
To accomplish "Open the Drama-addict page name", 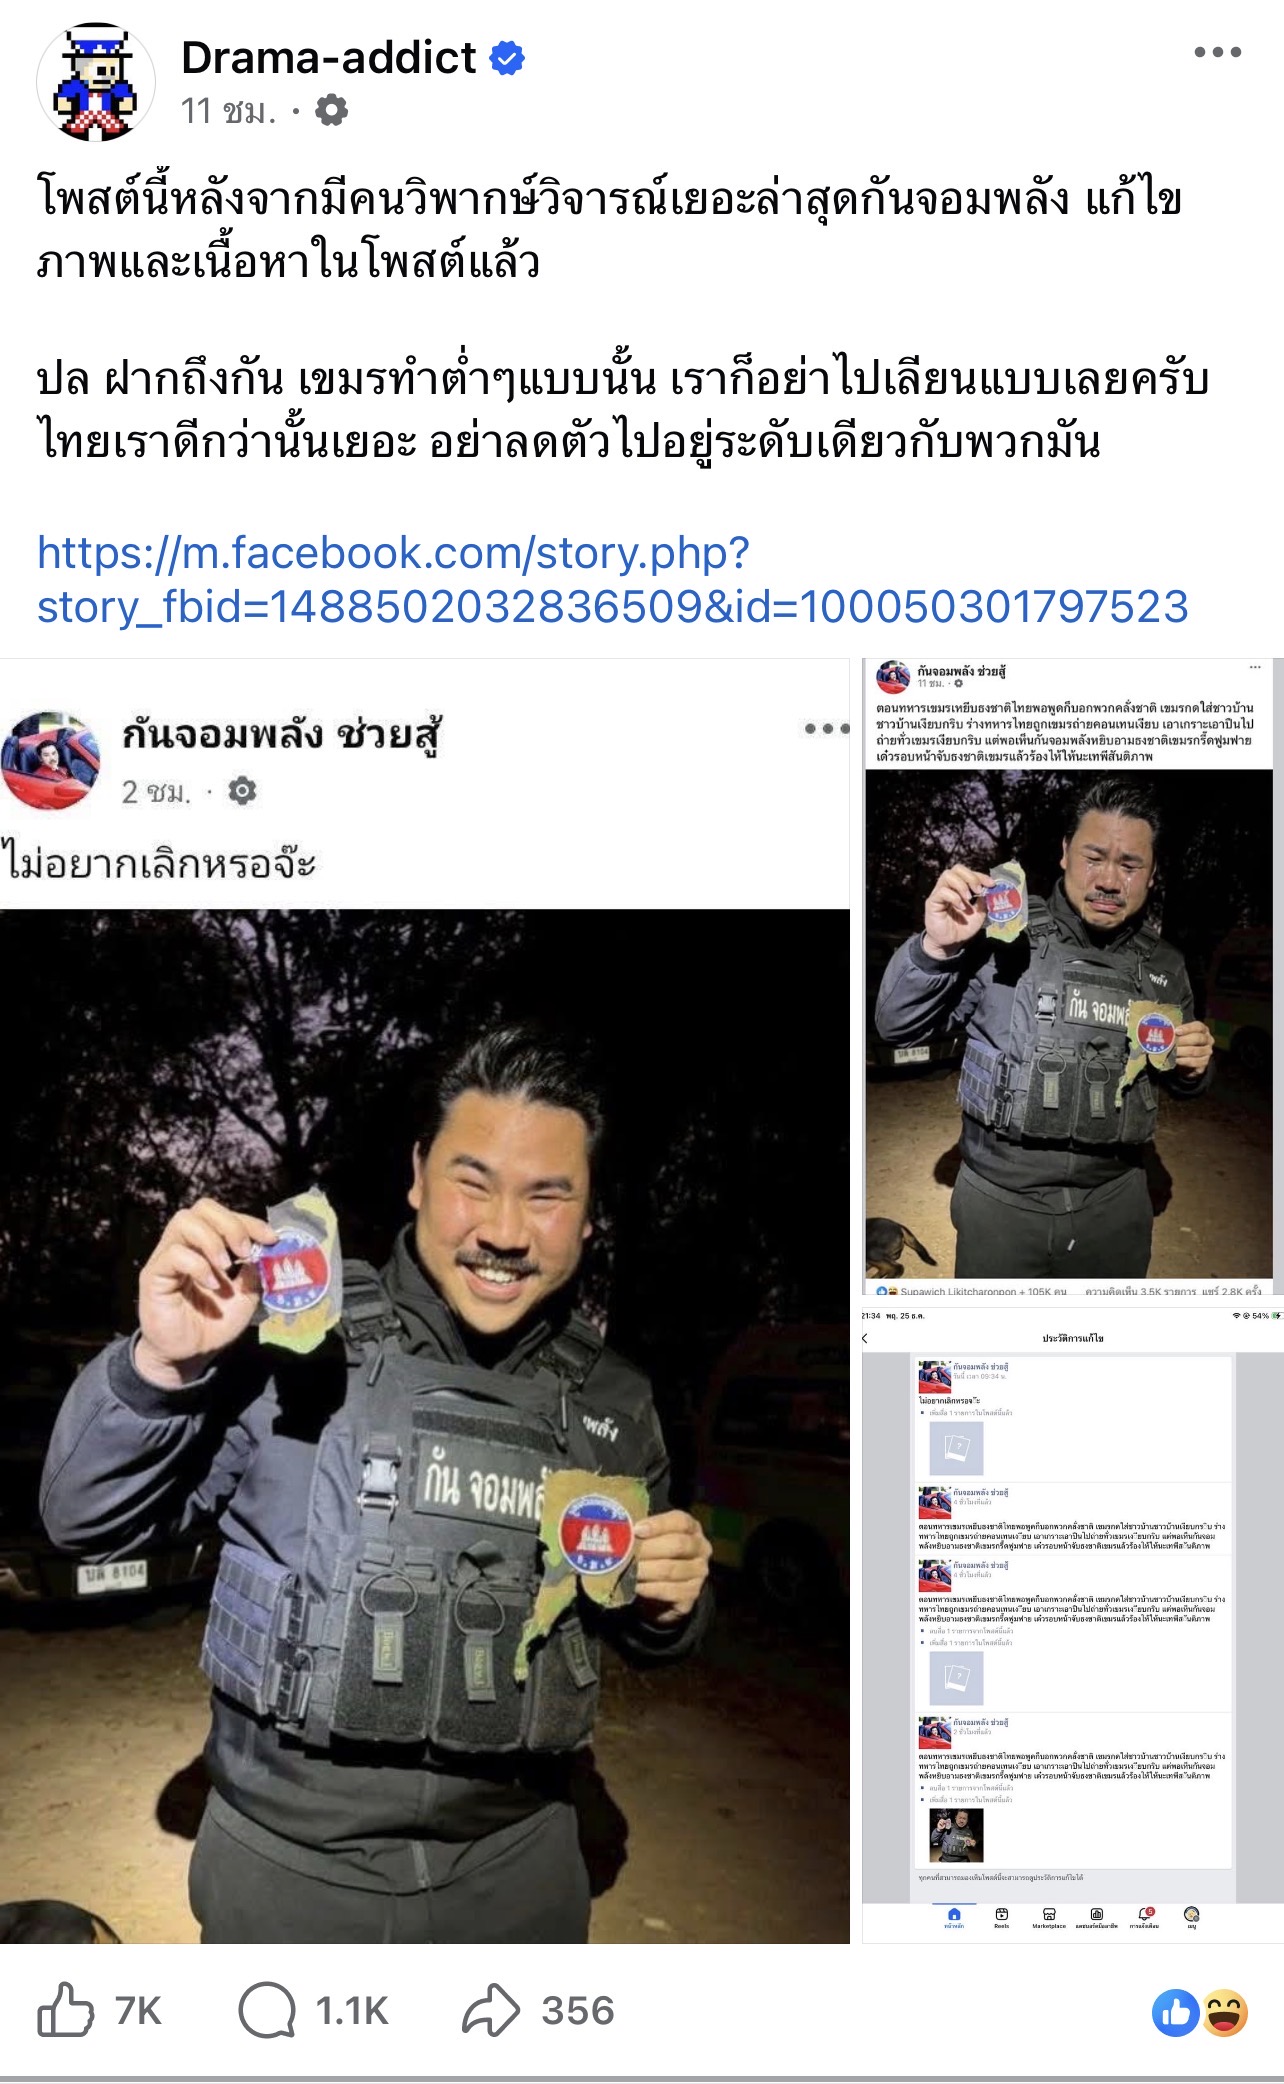I will coord(328,58).
